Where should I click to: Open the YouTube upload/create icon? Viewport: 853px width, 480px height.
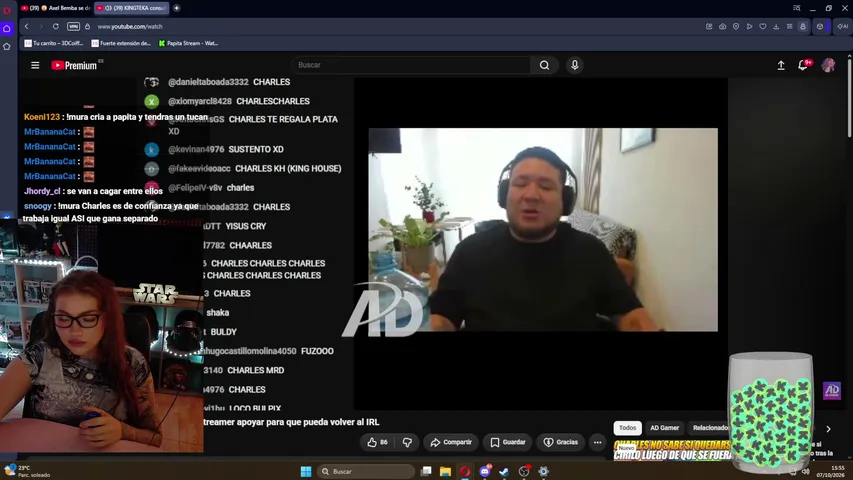pyautogui.click(x=781, y=65)
